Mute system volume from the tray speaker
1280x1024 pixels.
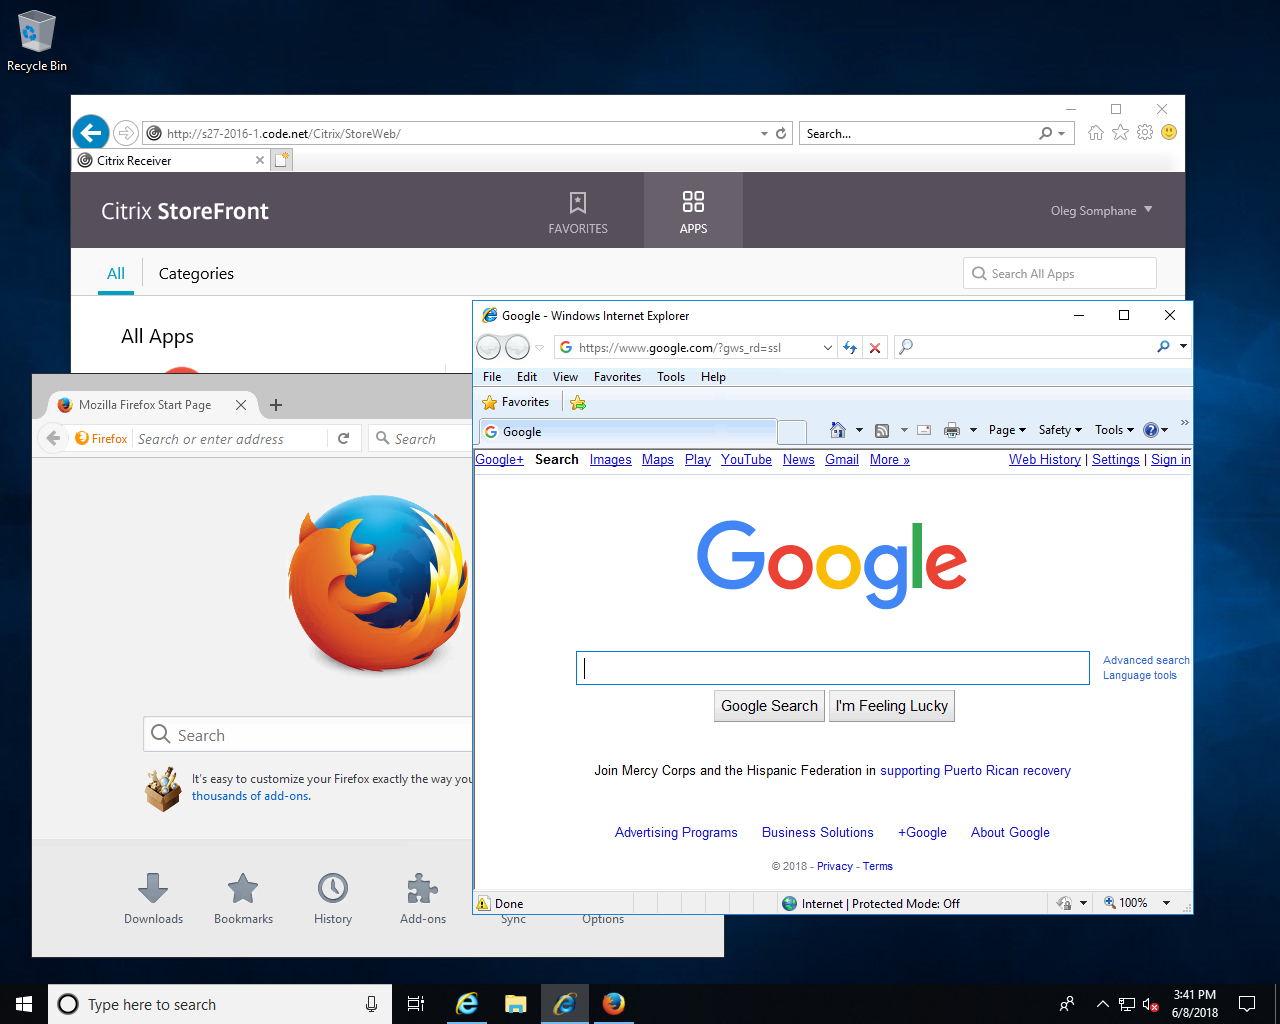pyautogui.click(x=1152, y=1004)
